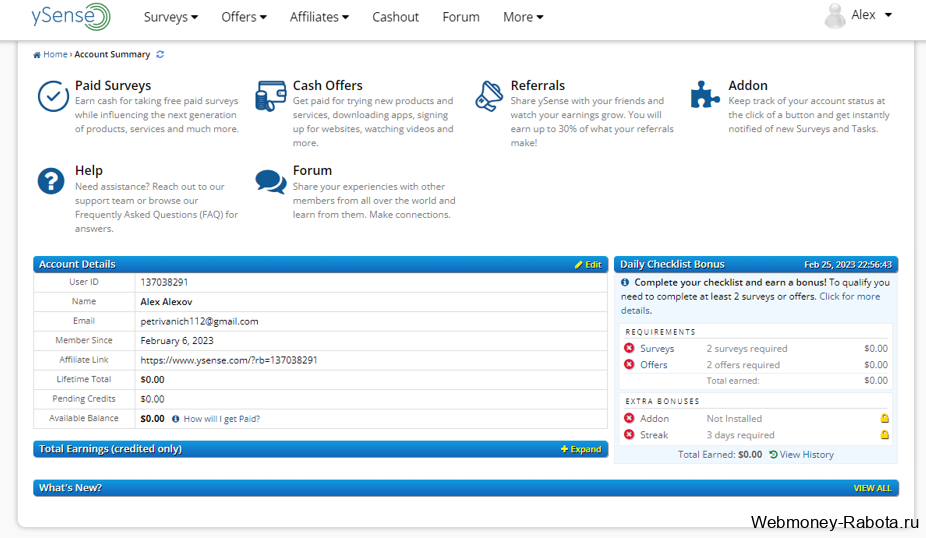Click the Addon puzzle piece icon
Viewport: 926px width, 538px height.
point(705,94)
